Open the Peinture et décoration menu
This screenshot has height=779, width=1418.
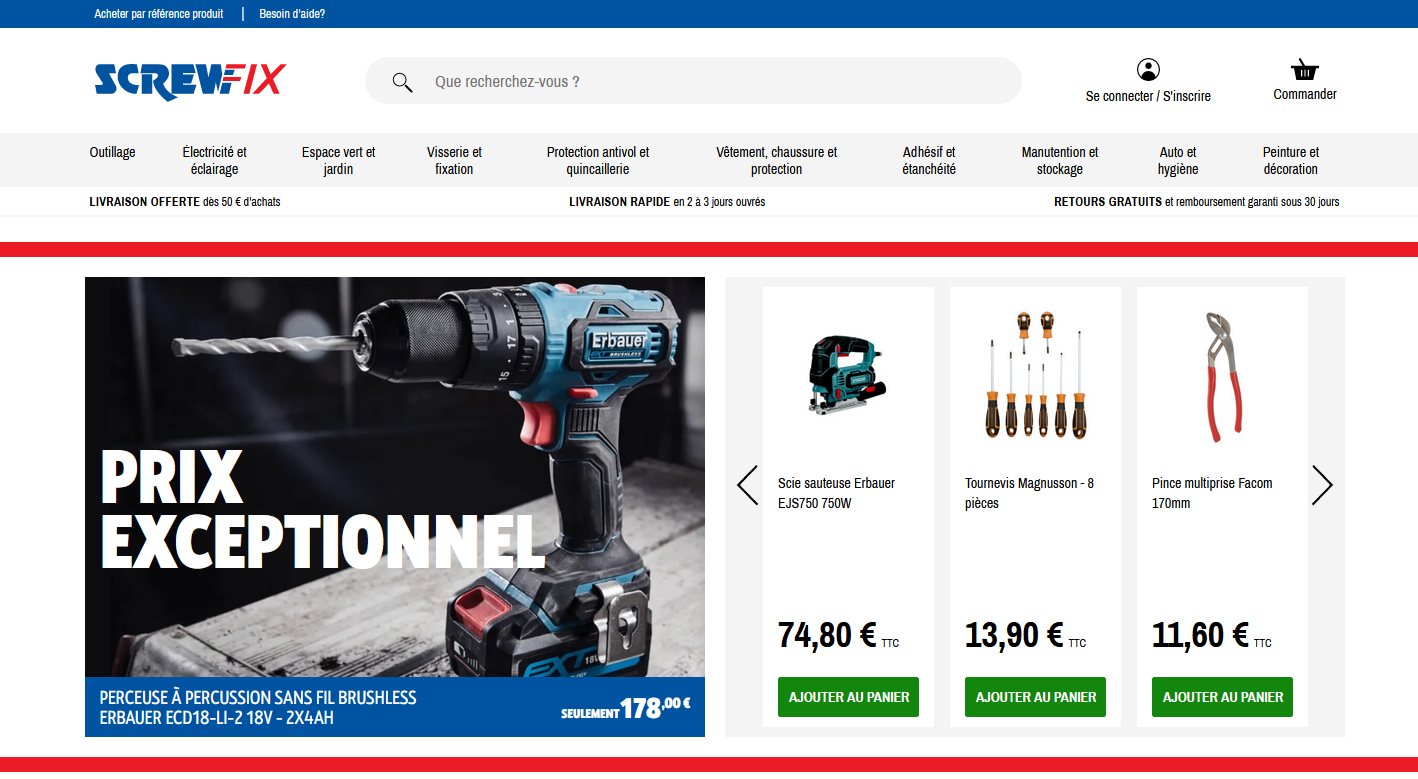pyautogui.click(x=1290, y=160)
